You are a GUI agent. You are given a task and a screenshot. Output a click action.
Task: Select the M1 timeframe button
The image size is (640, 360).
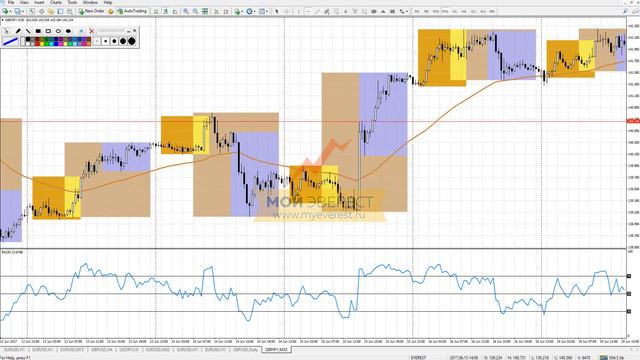417,11
